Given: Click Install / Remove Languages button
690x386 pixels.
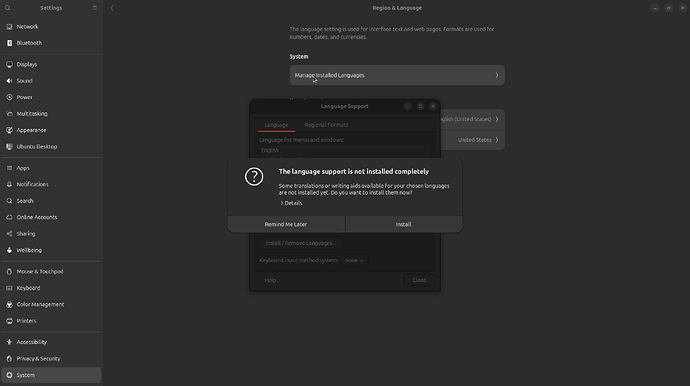Looking at the screenshot, I should (x=301, y=243).
